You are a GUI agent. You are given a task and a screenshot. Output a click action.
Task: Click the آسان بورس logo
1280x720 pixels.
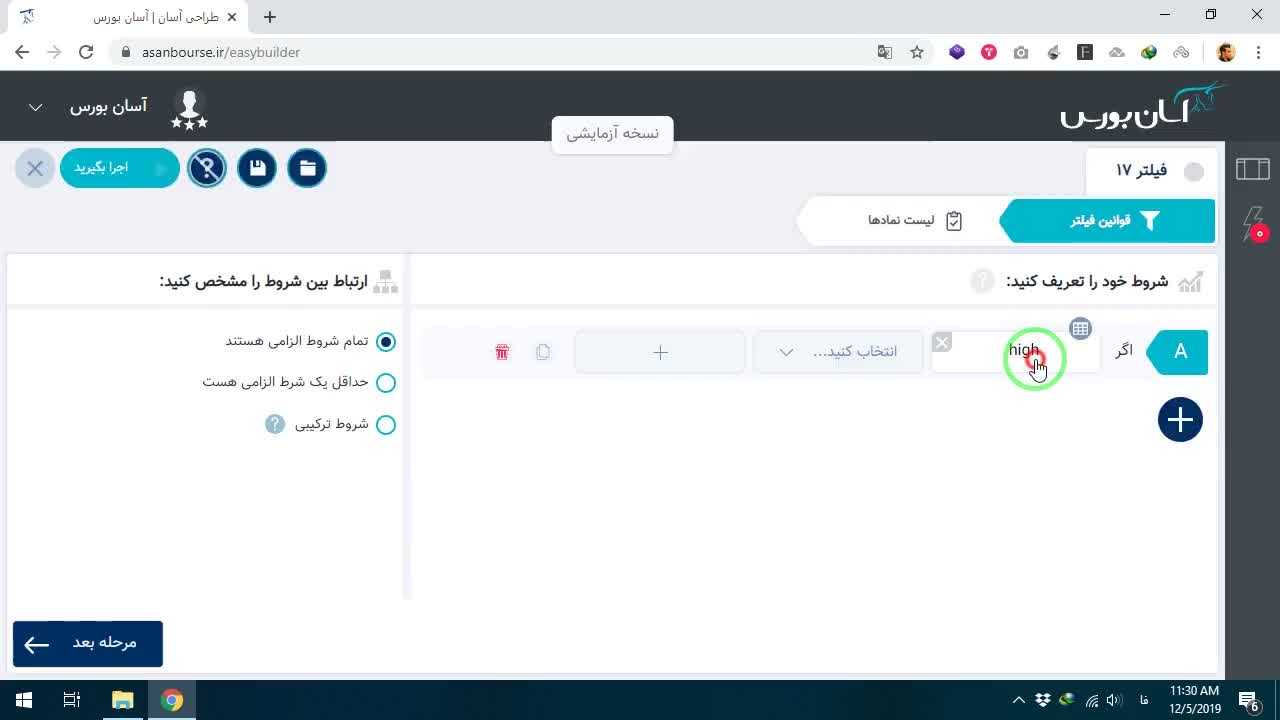(x=1143, y=106)
